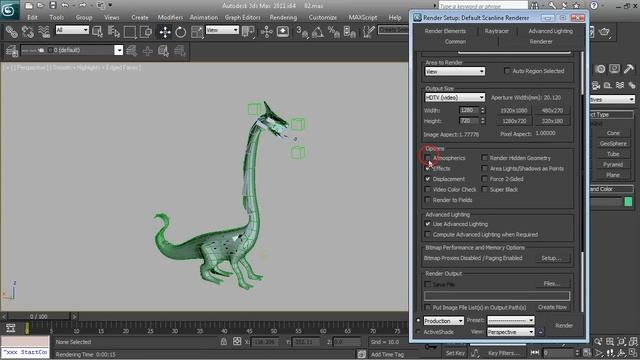Open the Select by Name list tool
This screenshot has height=360, width=640.
pyautogui.click(x=113, y=31)
